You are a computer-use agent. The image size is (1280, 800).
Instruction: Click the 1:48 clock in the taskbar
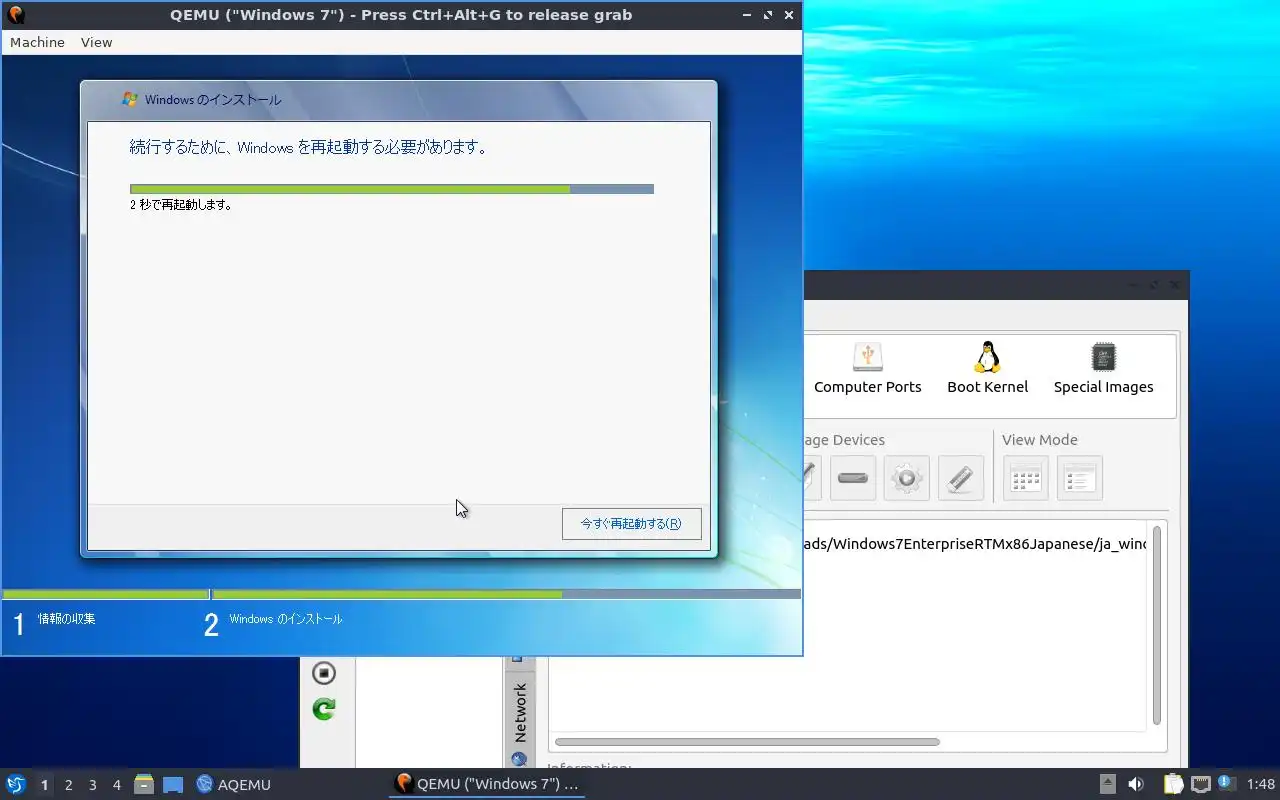[x=1261, y=785]
